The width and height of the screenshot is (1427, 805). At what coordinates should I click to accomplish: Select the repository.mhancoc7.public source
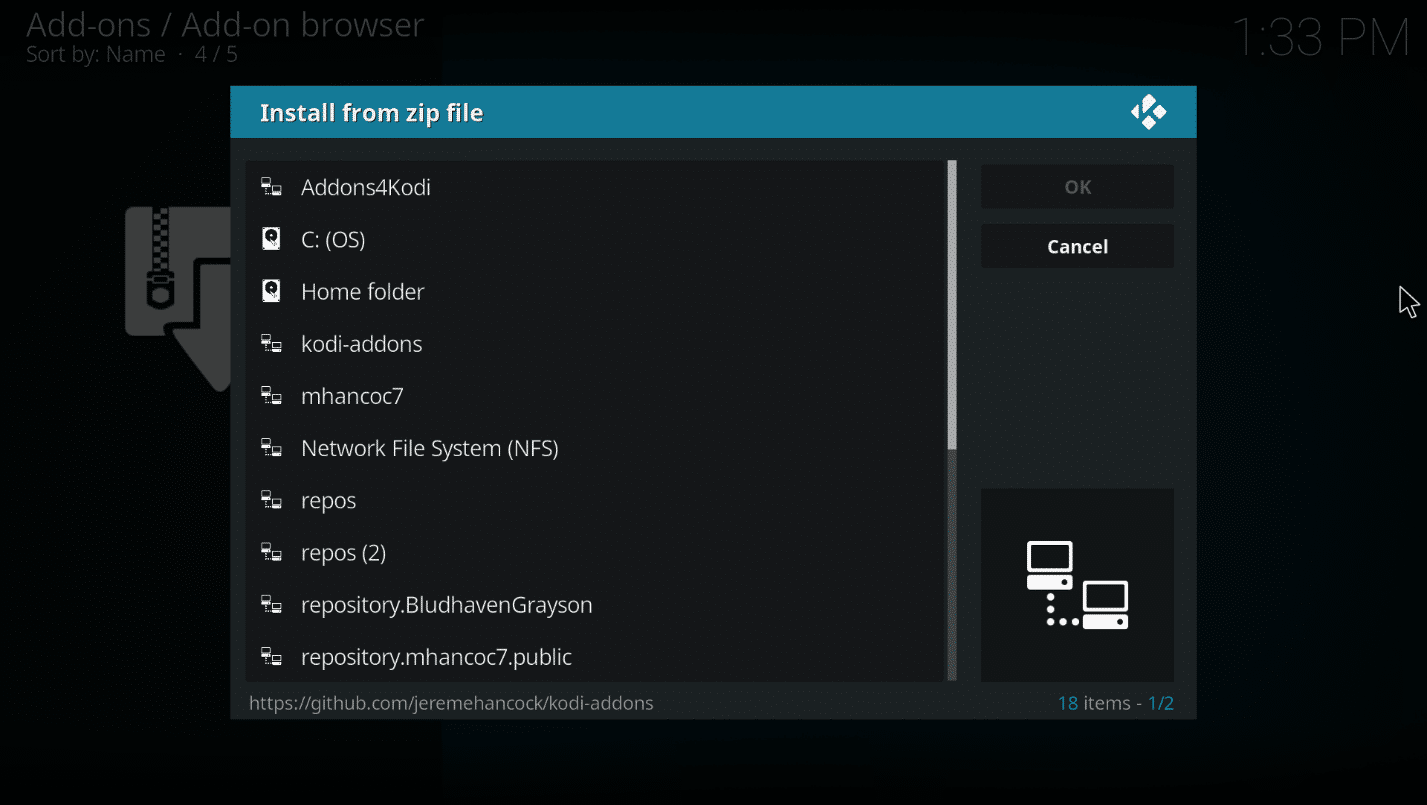(x=596, y=657)
